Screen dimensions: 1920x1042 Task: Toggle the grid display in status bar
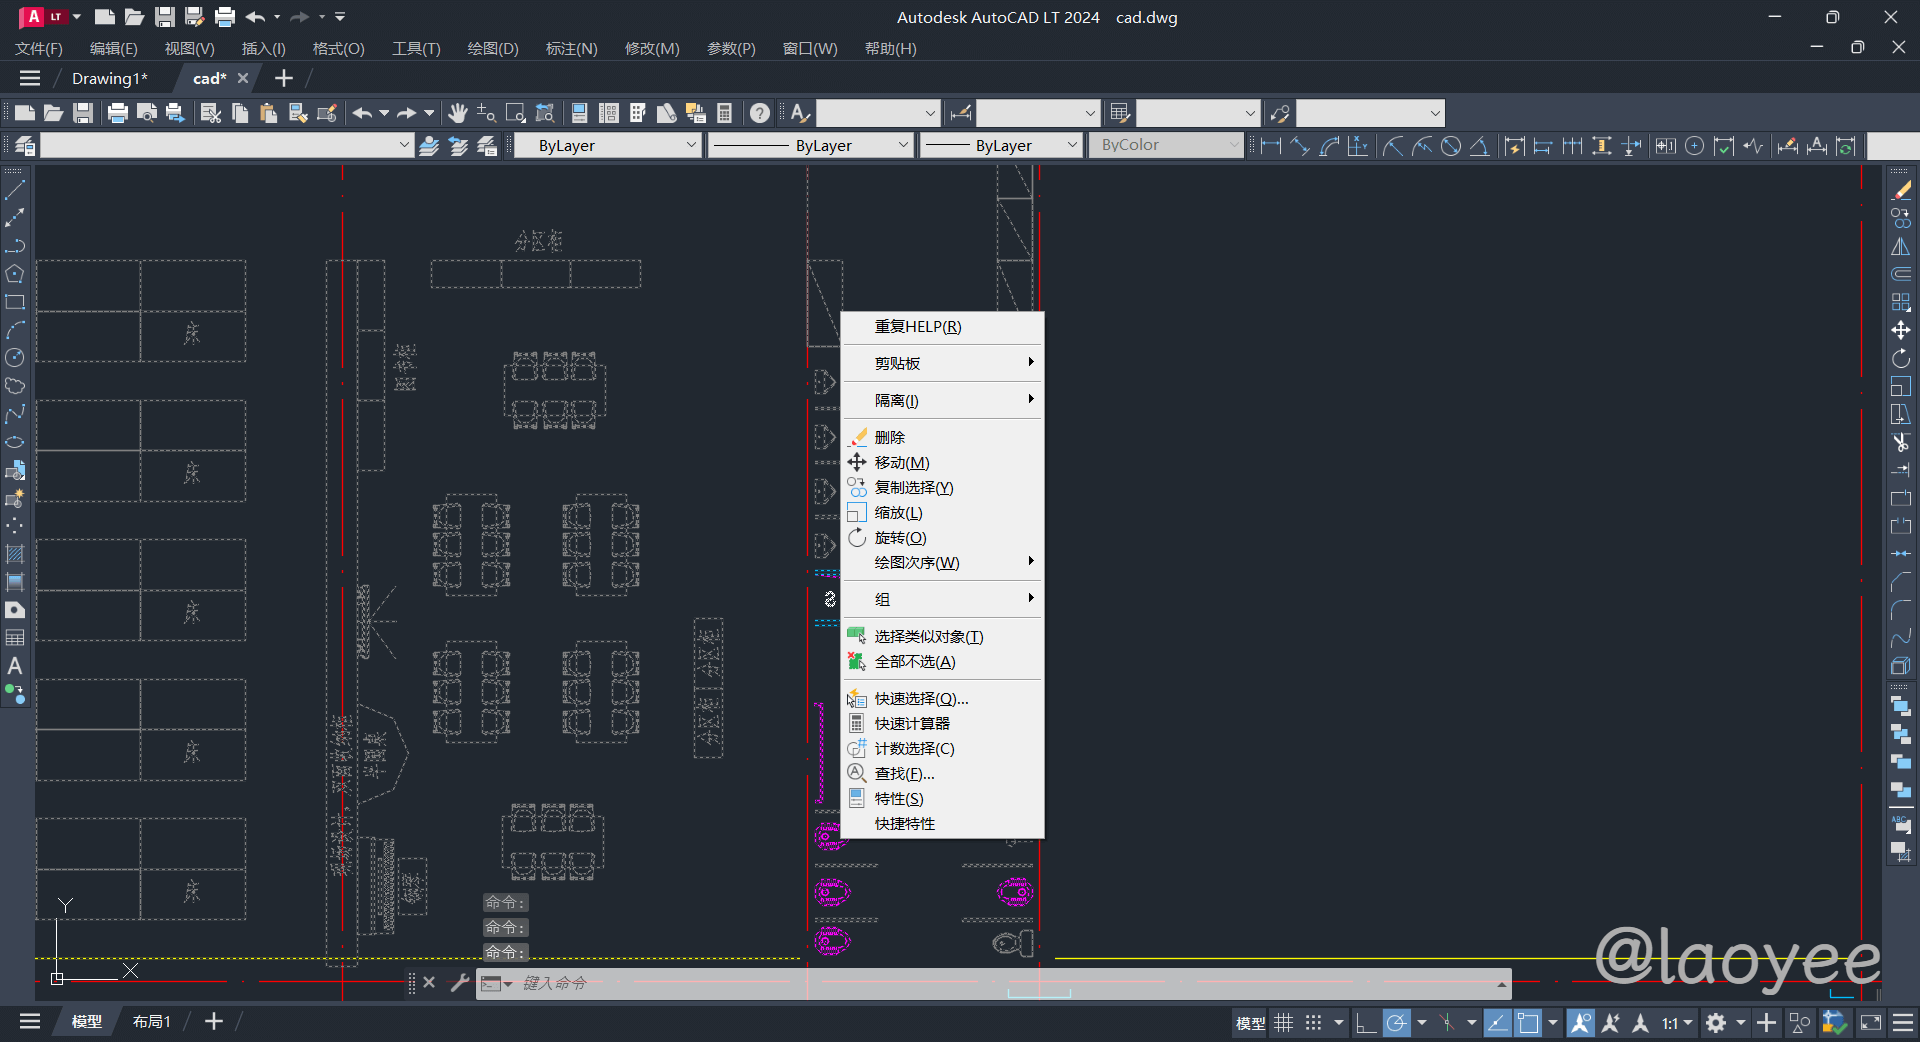tap(1284, 1023)
